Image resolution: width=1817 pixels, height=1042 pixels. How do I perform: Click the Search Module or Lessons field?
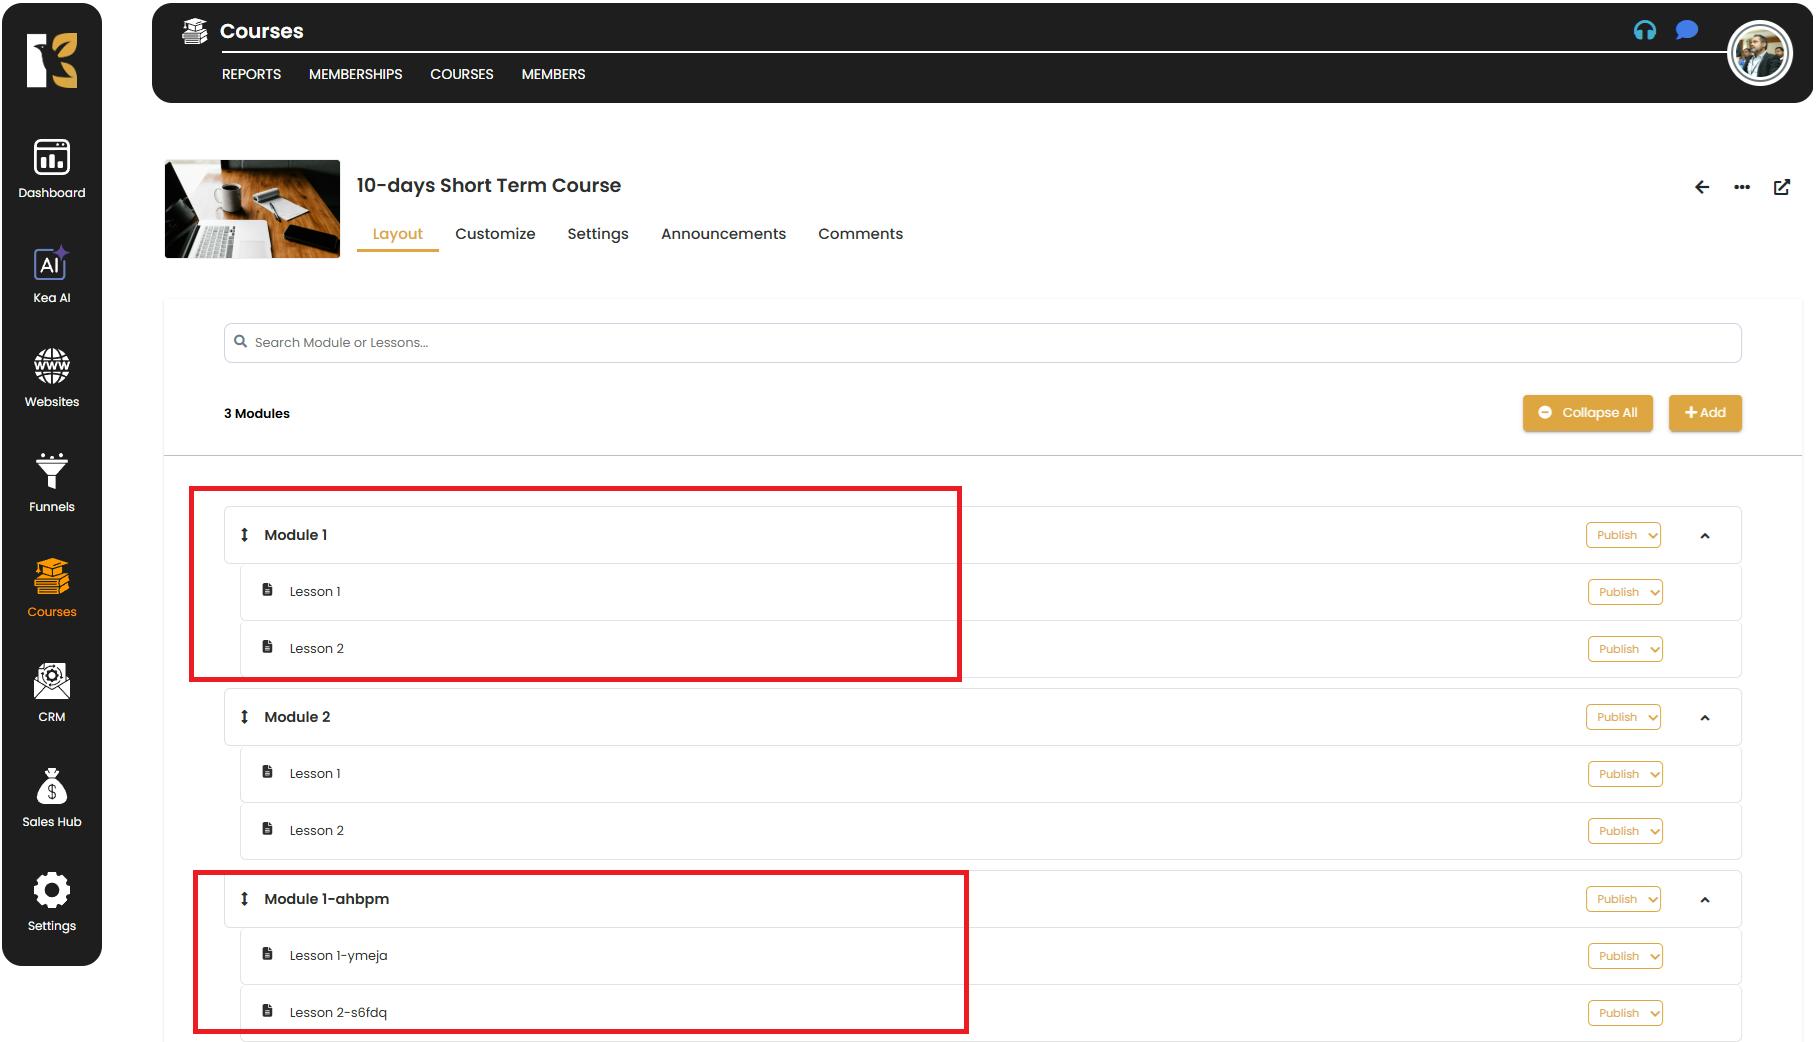click(x=980, y=343)
